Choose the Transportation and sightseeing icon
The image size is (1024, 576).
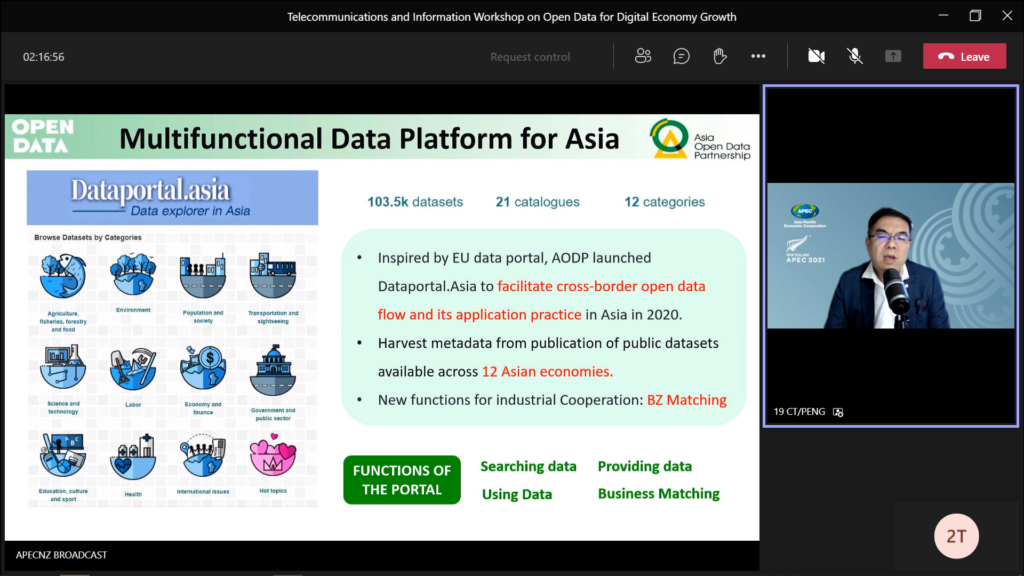pyautogui.click(x=273, y=276)
